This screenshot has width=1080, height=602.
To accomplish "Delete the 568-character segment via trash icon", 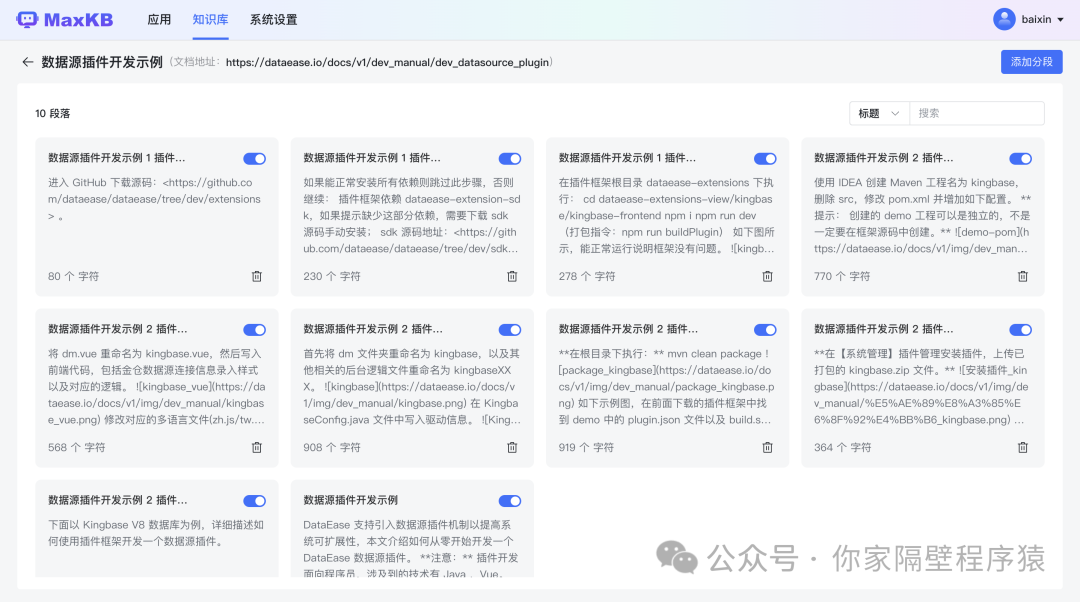I will [x=256, y=447].
